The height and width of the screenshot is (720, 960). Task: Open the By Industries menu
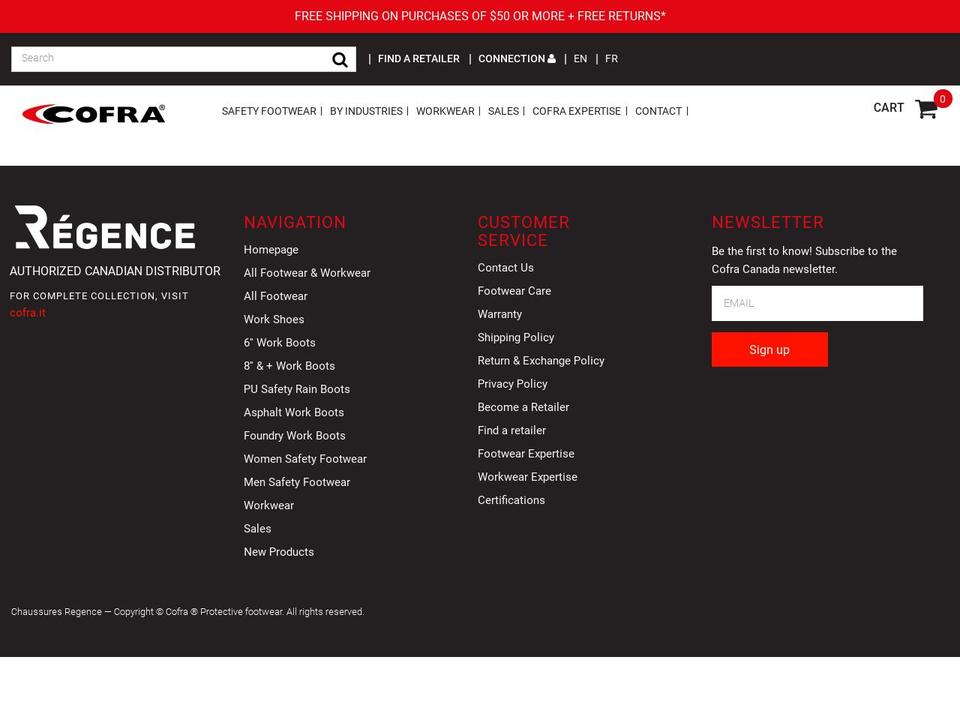[366, 111]
